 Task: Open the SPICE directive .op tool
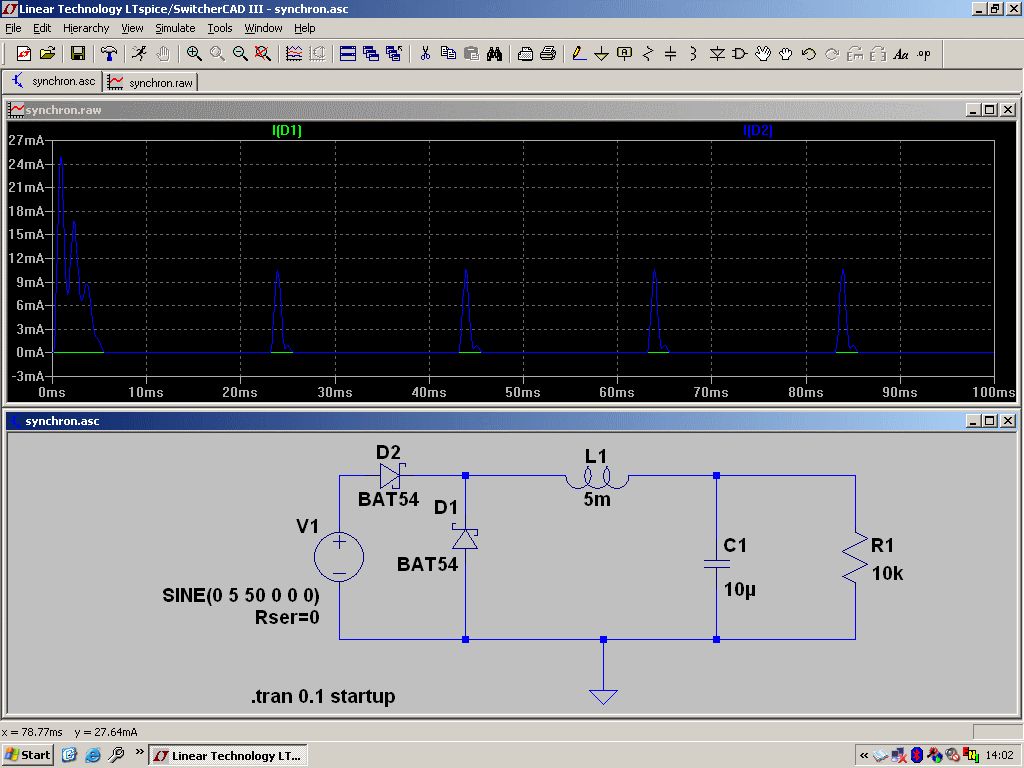coord(924,54)
